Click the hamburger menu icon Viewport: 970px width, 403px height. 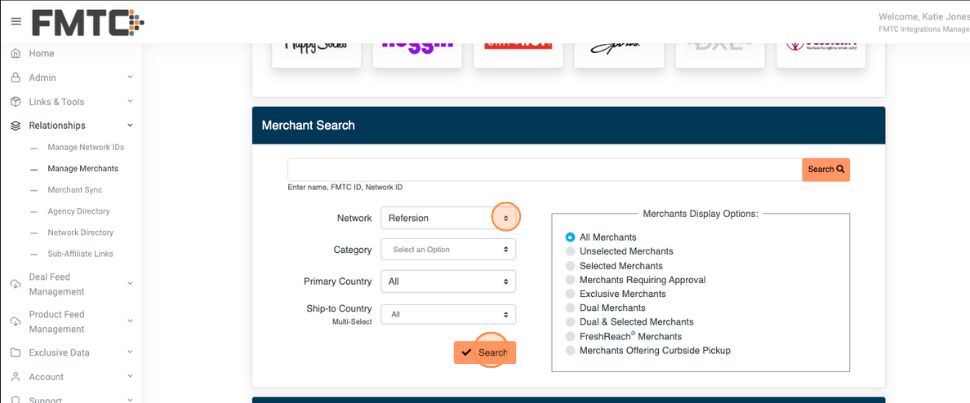[15, 21]
